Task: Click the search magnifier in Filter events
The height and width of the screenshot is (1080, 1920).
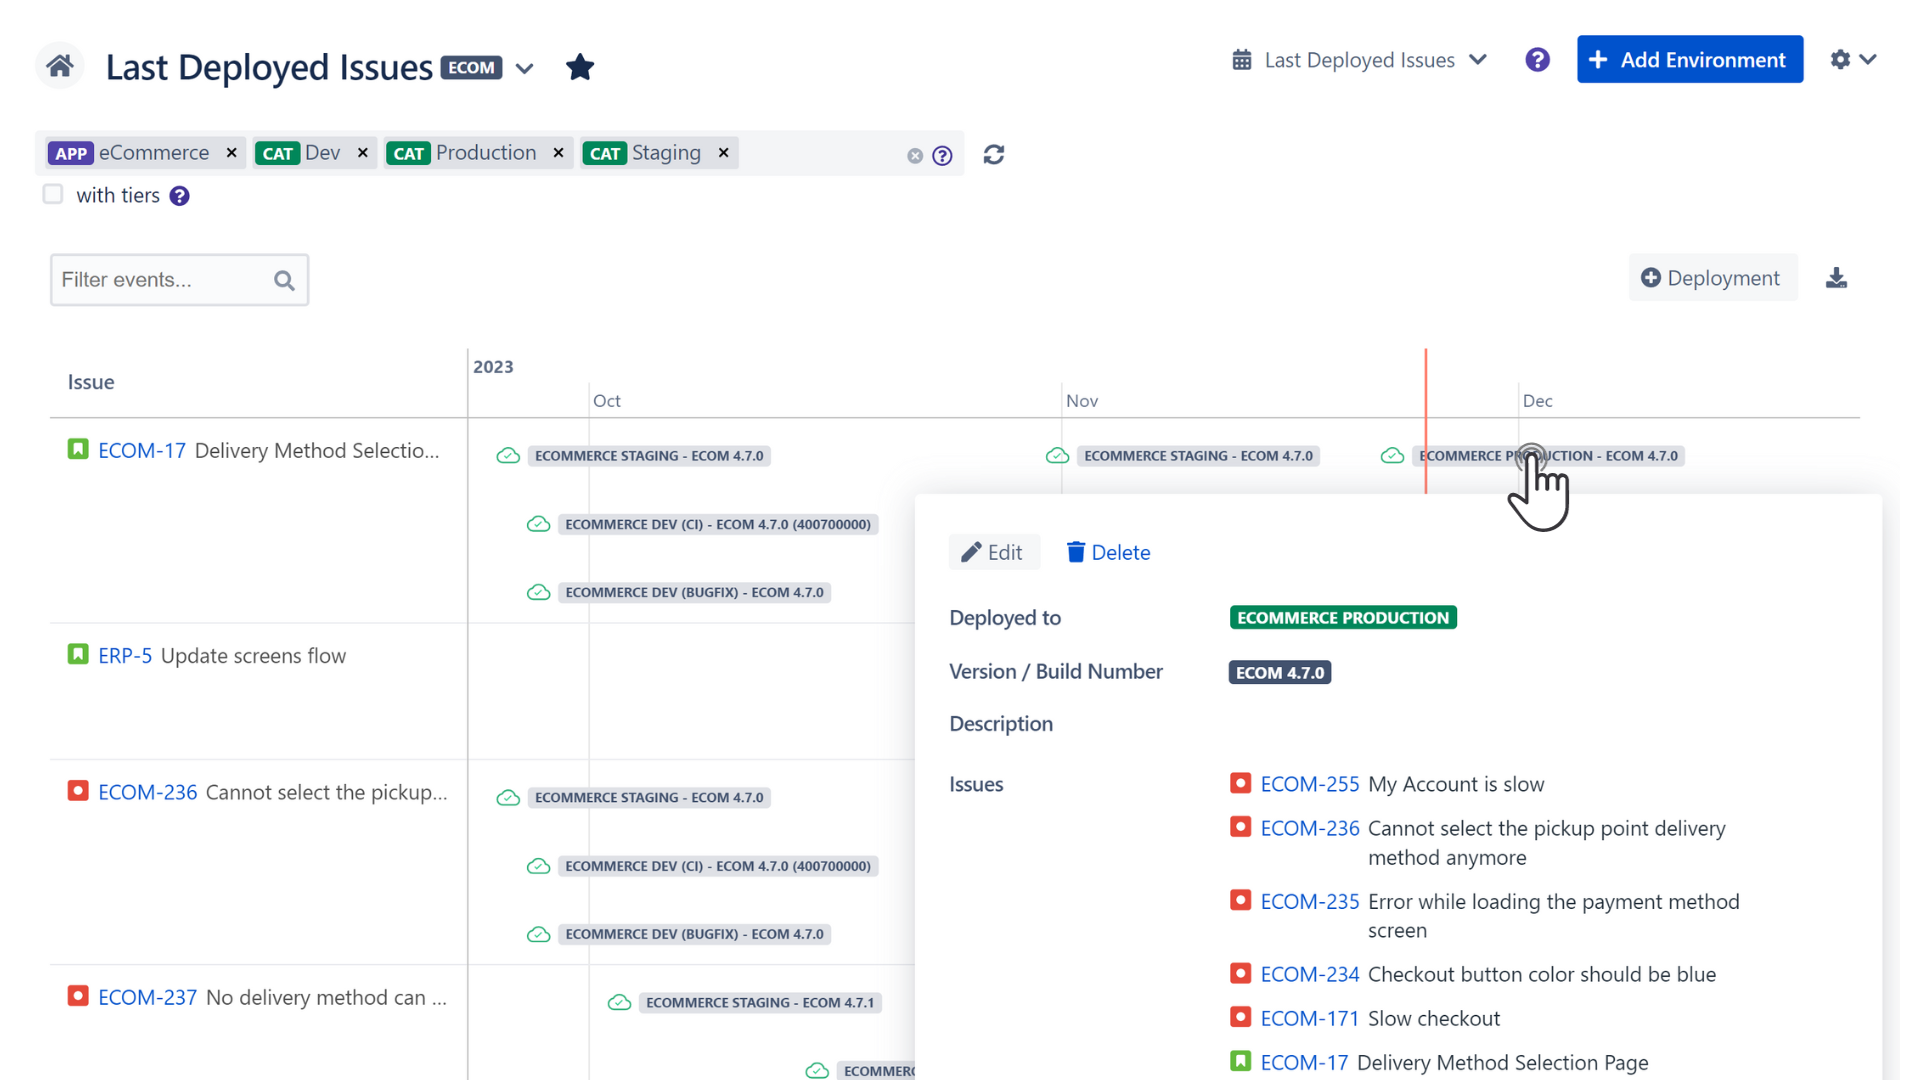Action: 284,281
